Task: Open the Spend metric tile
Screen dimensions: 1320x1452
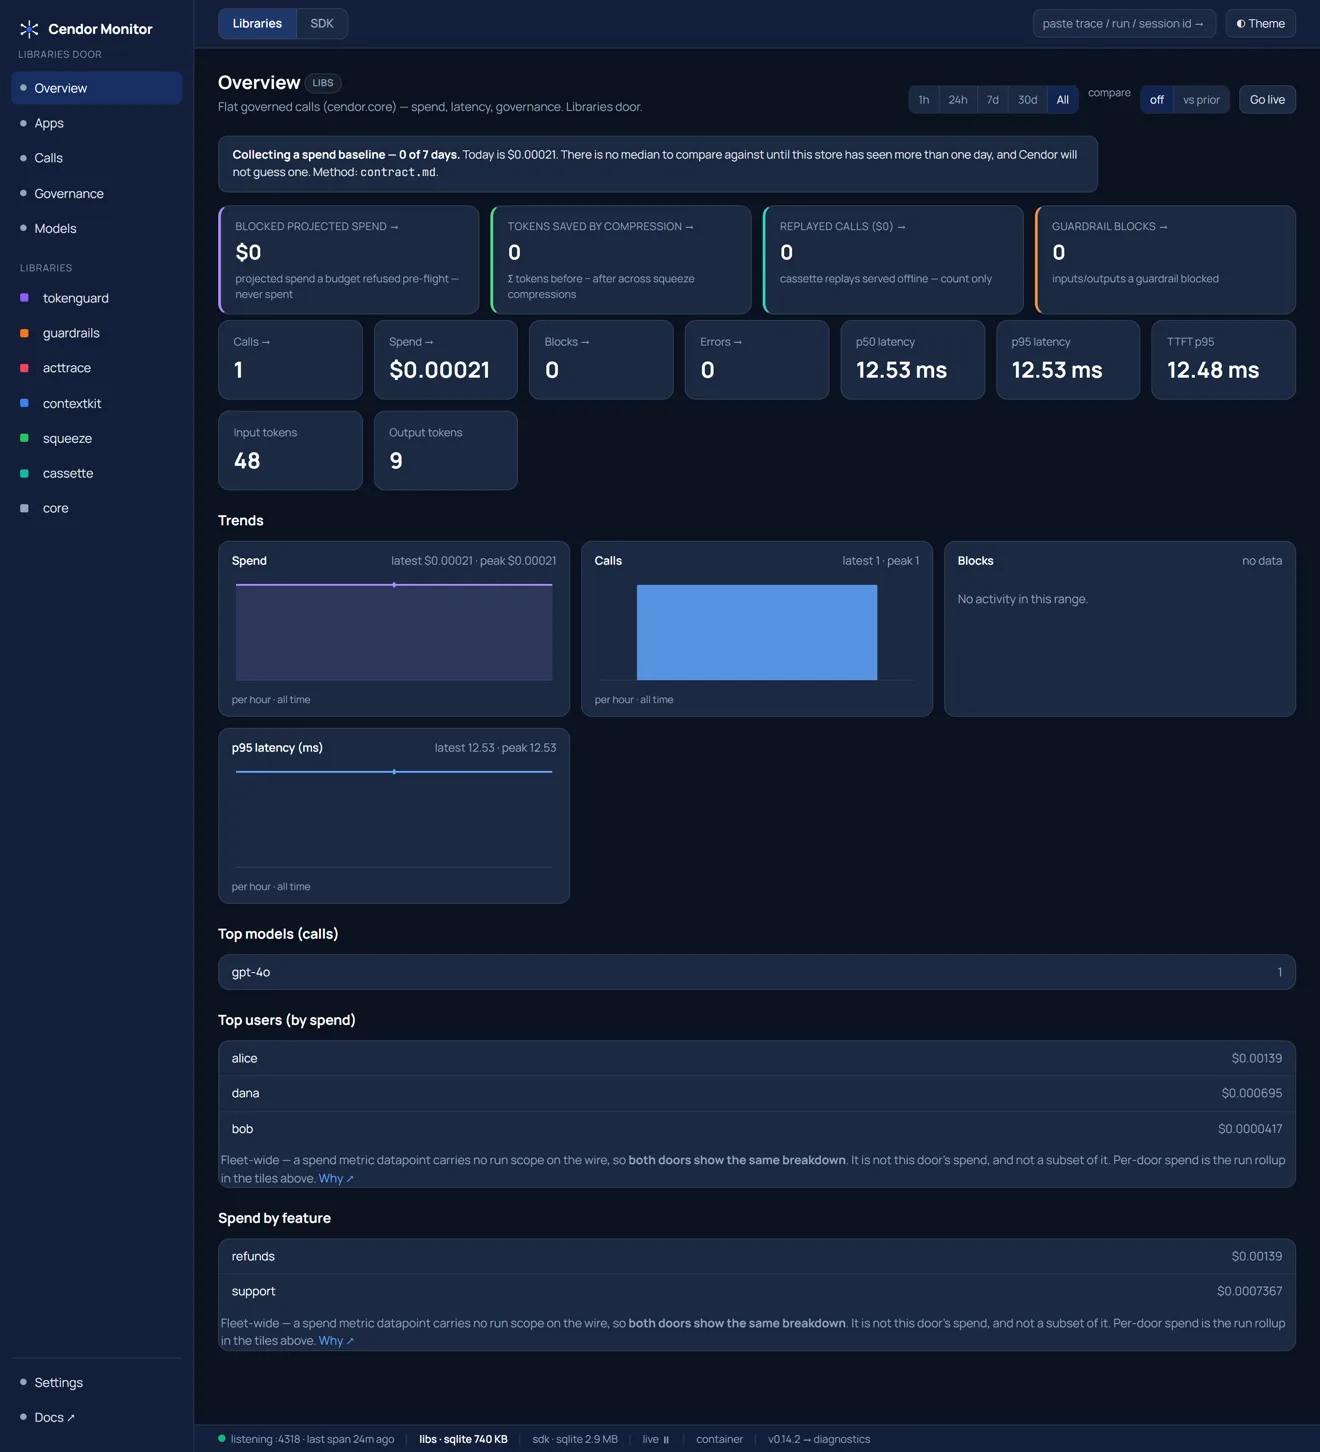Action: point(446,360)
